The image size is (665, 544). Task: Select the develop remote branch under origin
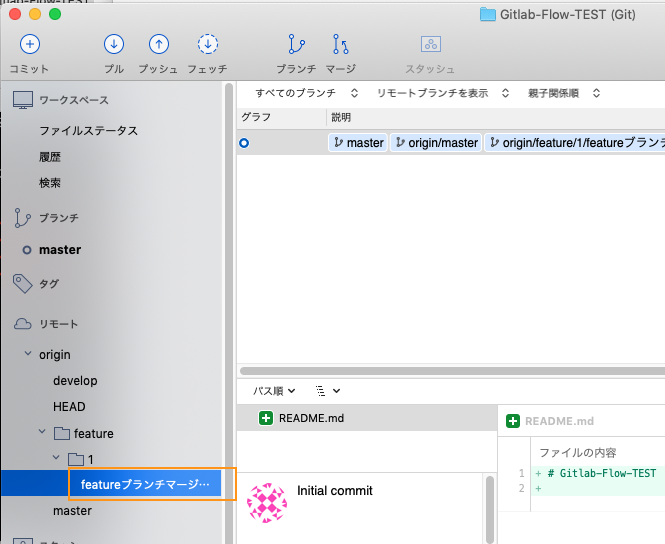(75, 381)
